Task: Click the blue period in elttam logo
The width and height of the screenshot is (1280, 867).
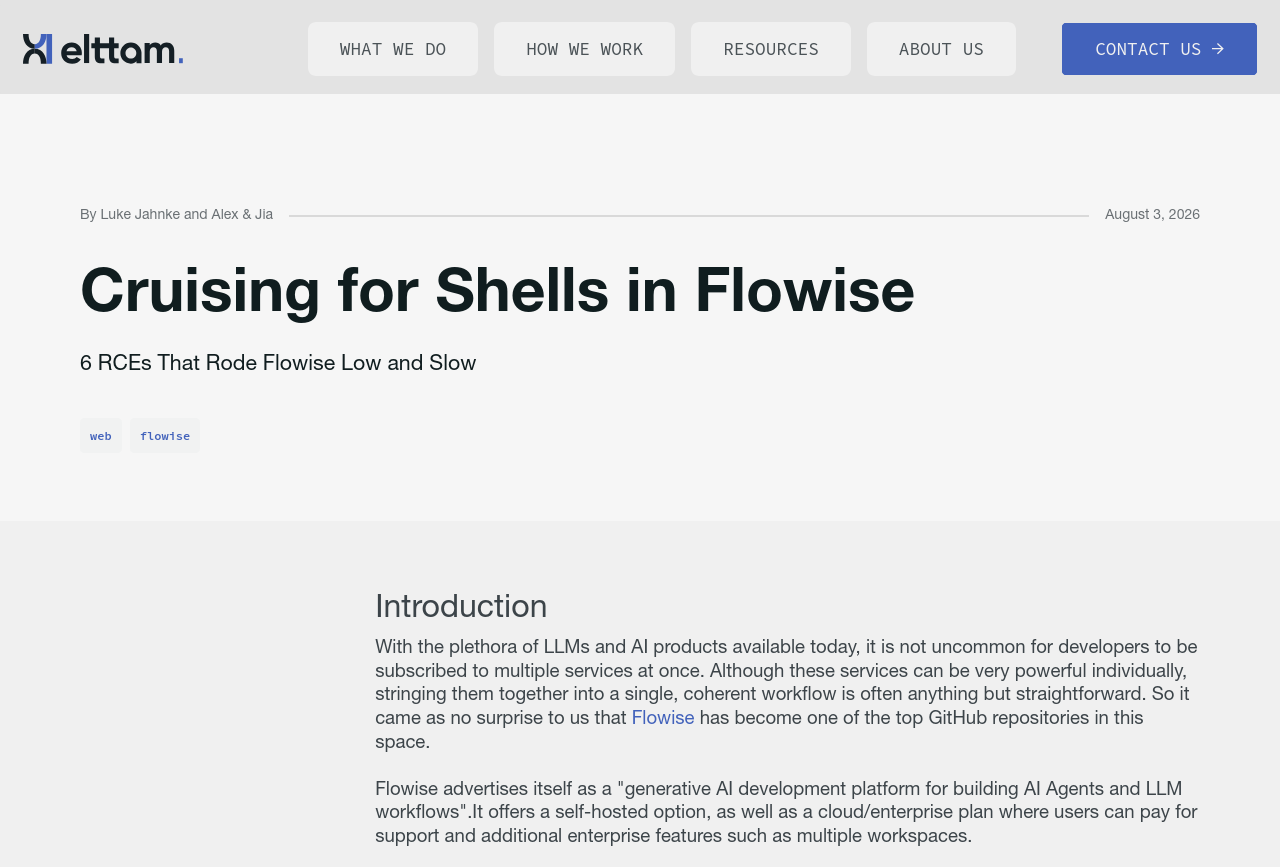Action: 181,61
